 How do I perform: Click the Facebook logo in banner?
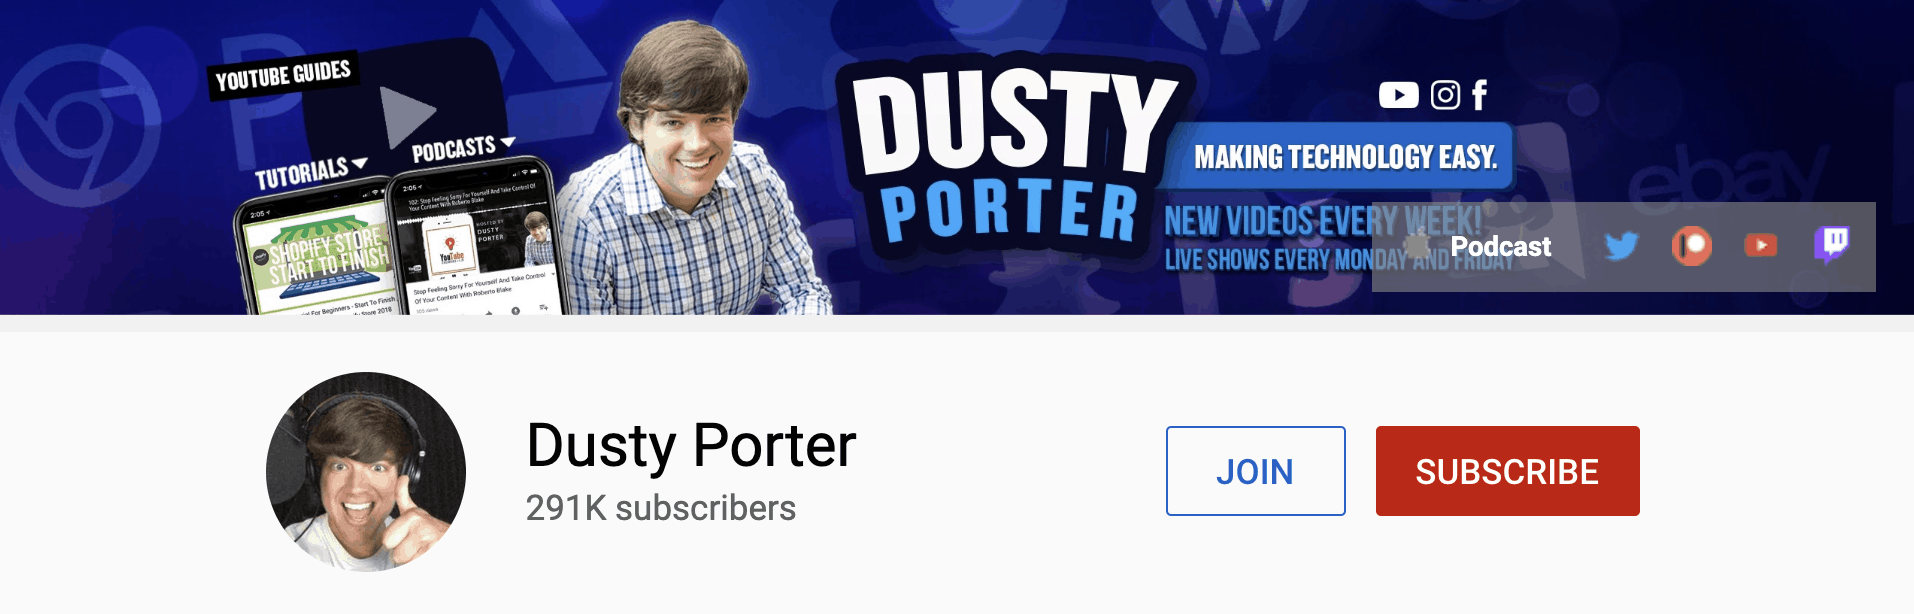click(x=1479, y=95)
